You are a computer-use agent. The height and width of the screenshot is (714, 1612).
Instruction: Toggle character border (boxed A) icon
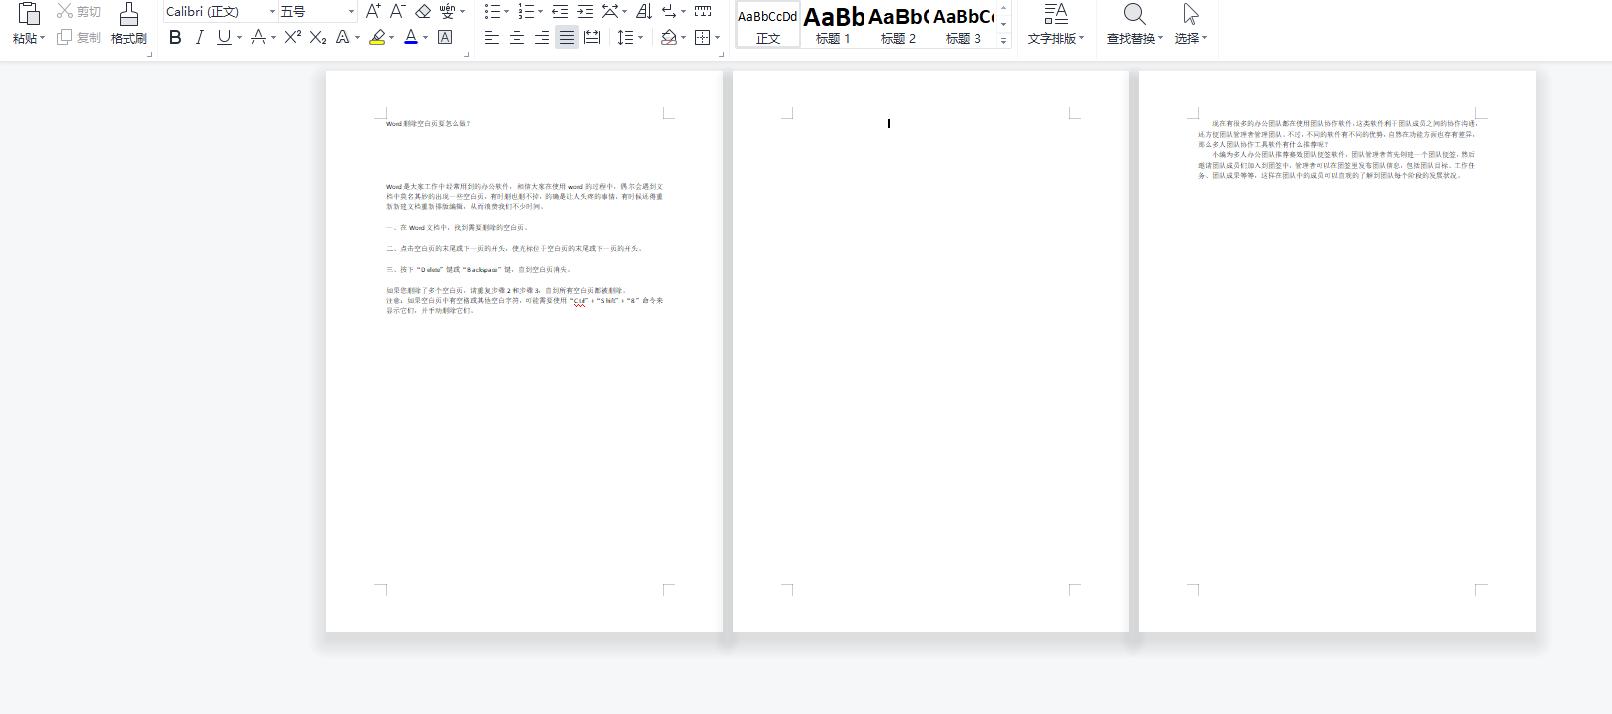click(445, 37)
